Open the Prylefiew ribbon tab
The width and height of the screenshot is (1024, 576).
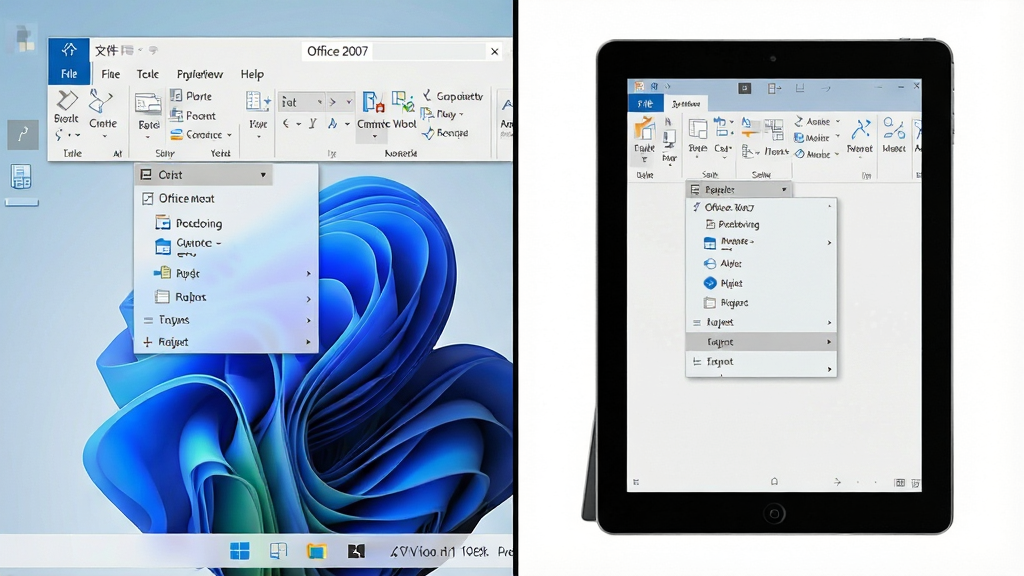pos(200,74)
